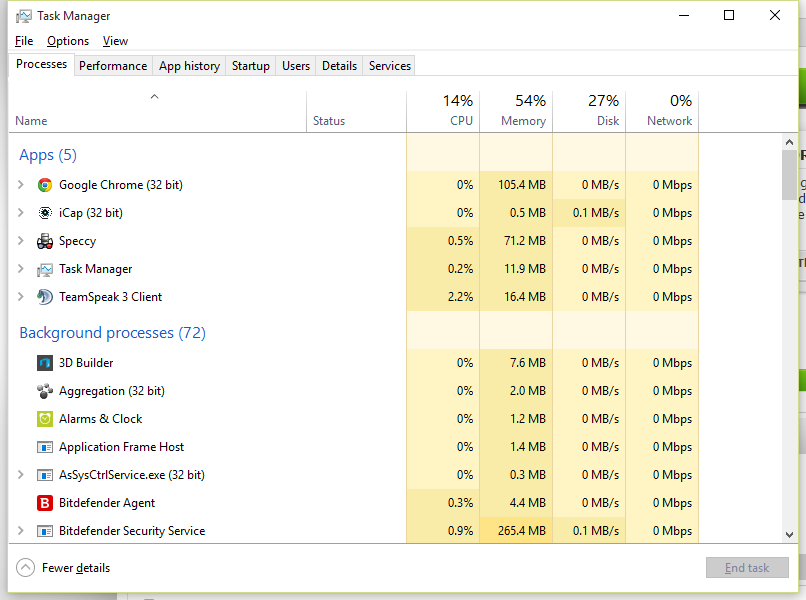Screen dimensions: 806x600
Task: Click the Bitdefender Agent red icon
Action: pos(45,503)
